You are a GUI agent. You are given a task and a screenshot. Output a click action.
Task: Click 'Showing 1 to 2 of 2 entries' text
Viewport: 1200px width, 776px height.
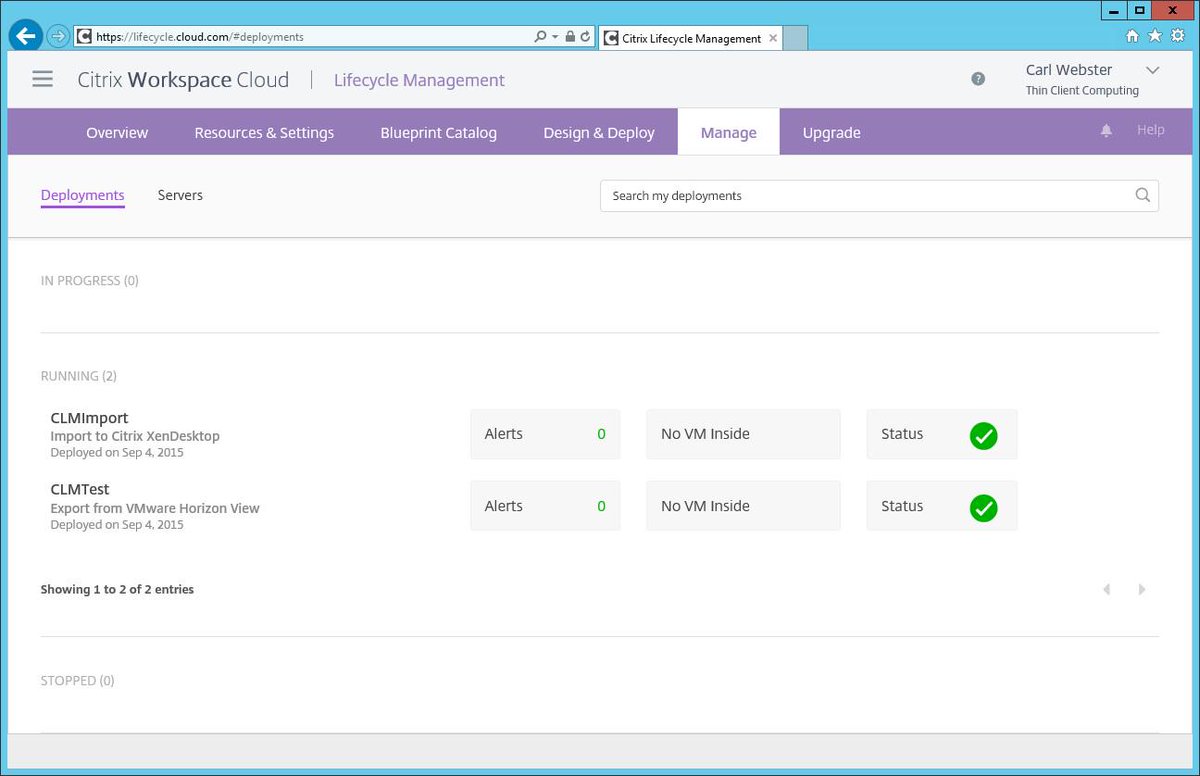pyautogui.click(x=117, y=590)
